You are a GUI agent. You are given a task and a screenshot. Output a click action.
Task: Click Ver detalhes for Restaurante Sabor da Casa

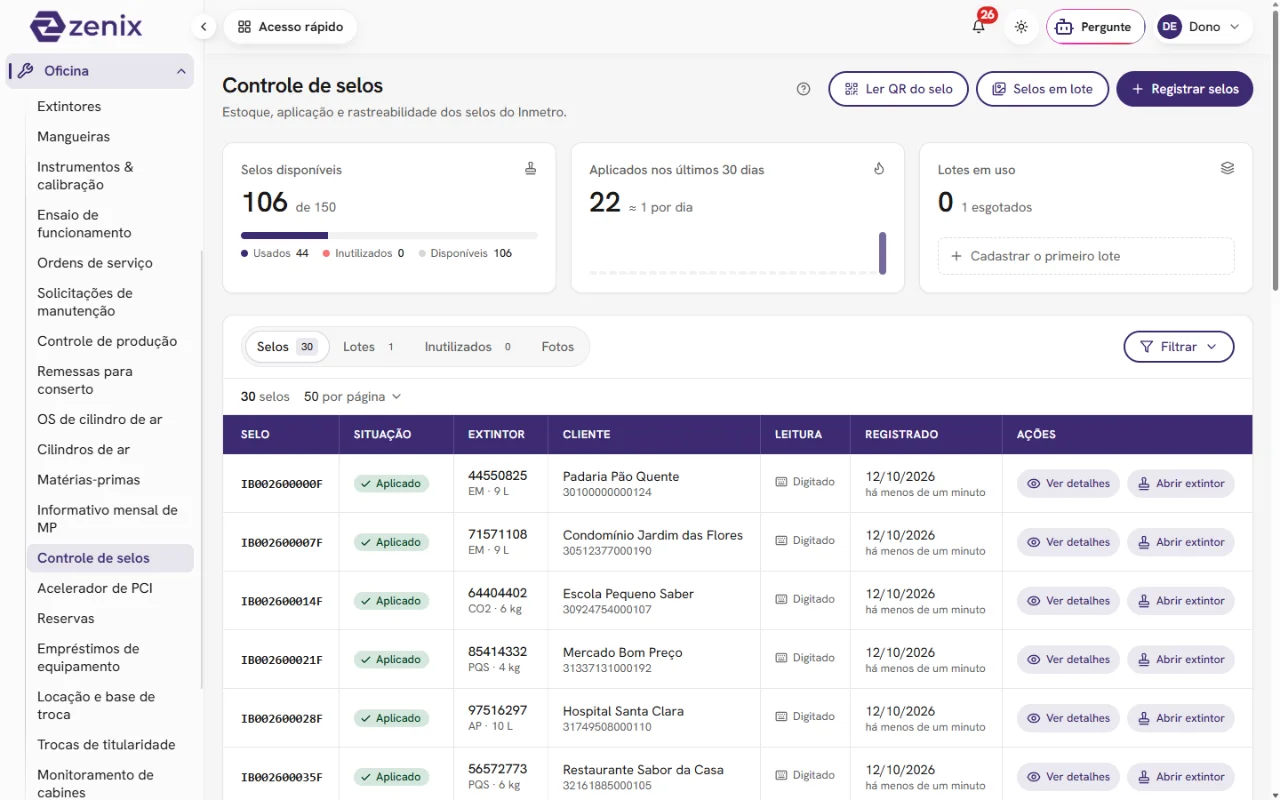(1068, 777)
